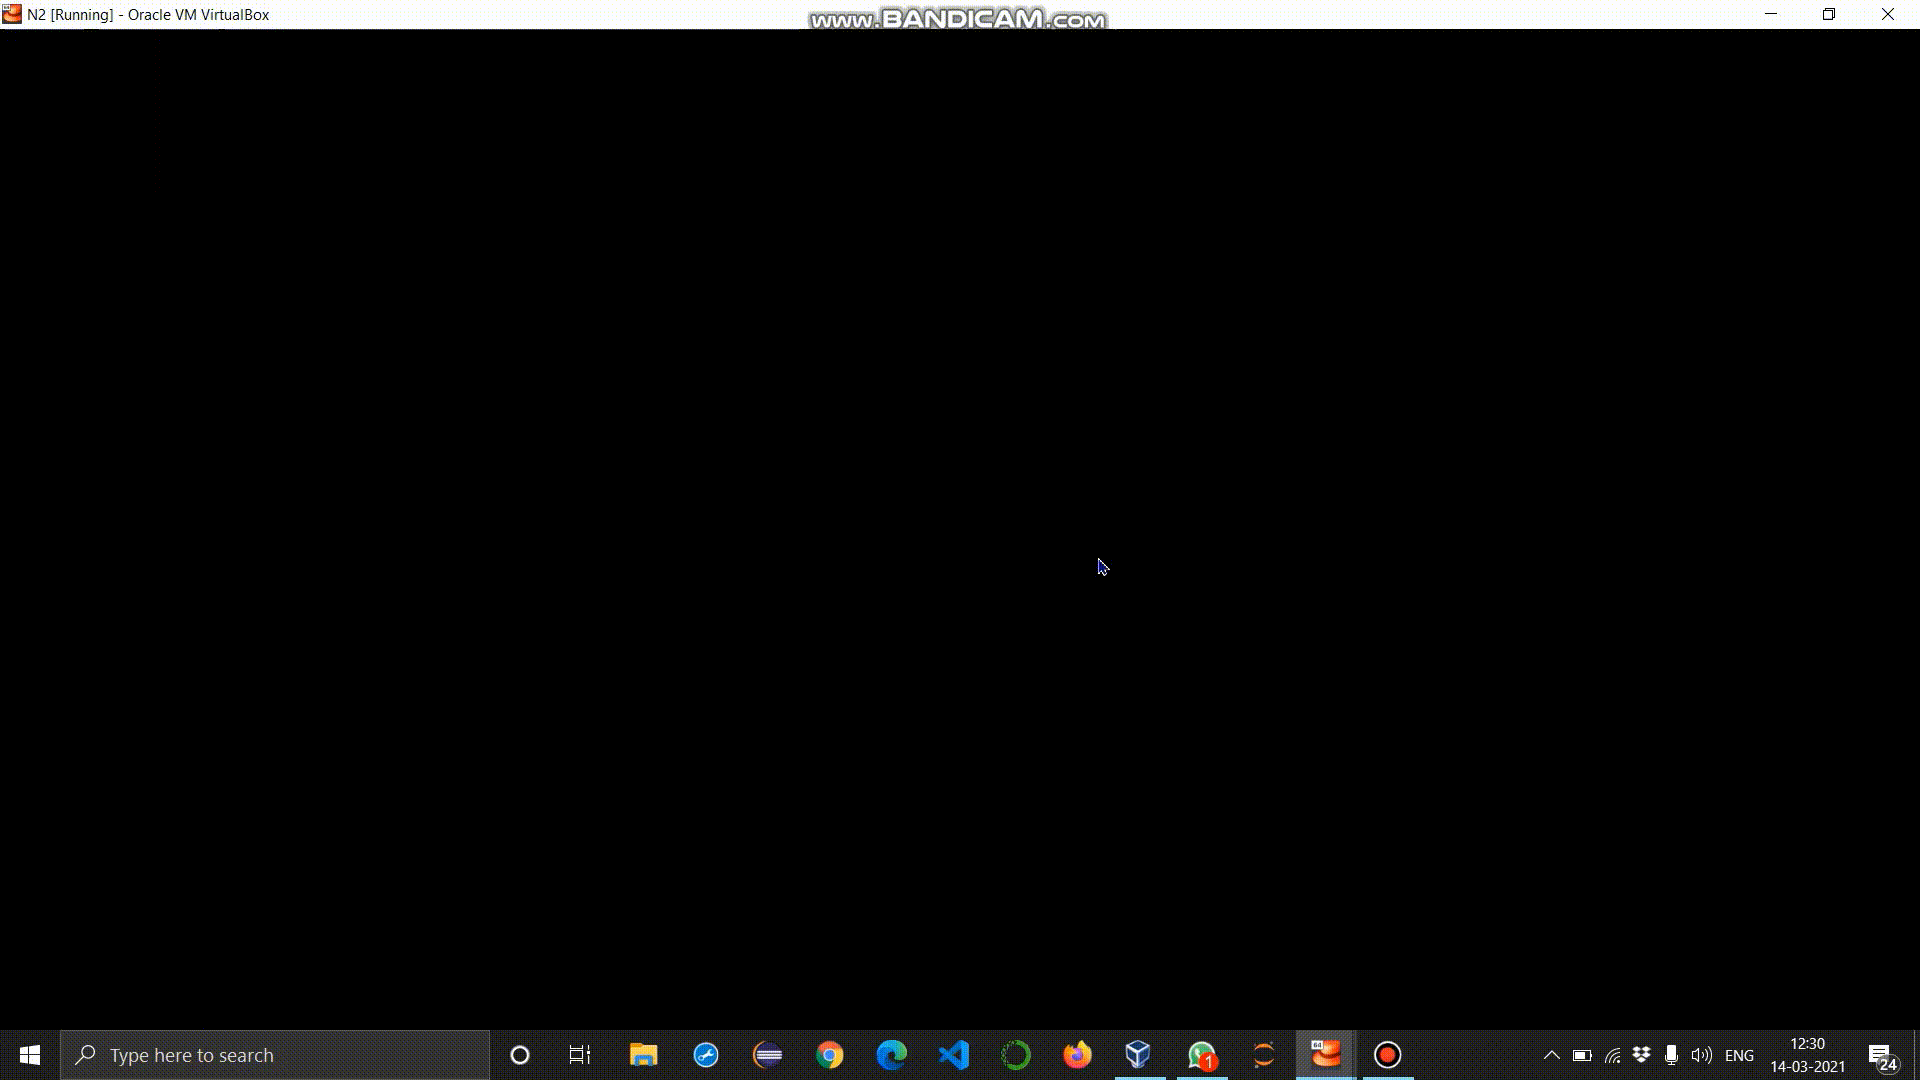Screen dimensions: 1920x1080
Task: Launch File Explorer from taskbar
Action: coord(643,1055)
